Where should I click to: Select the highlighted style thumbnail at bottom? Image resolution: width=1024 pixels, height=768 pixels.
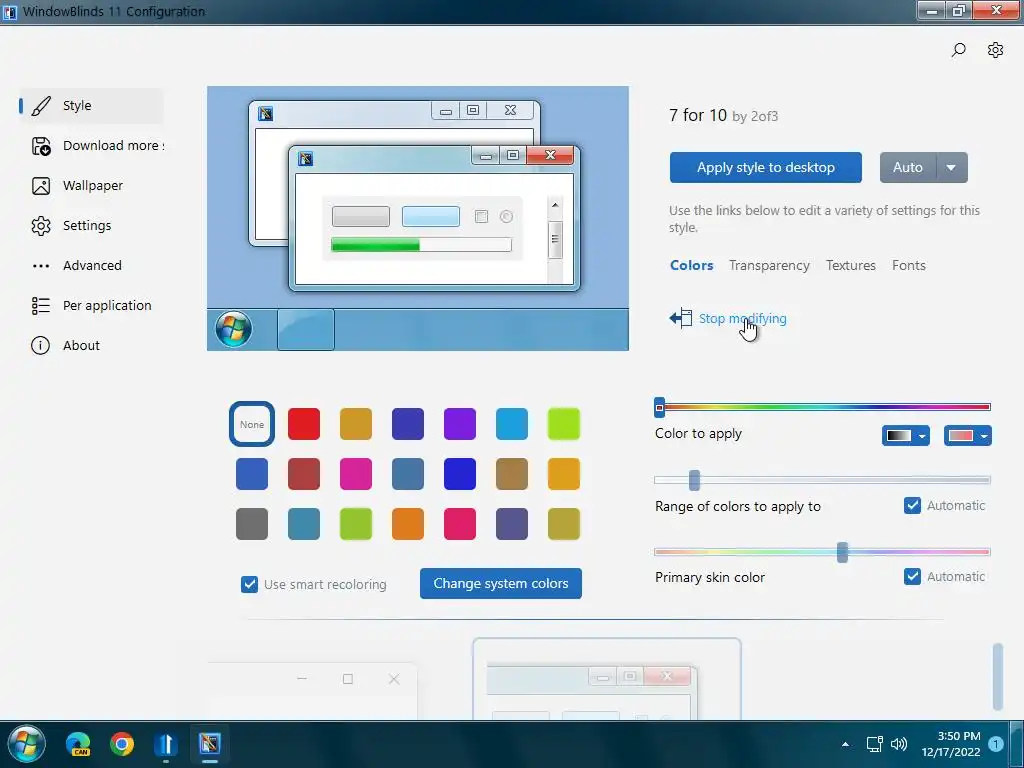coord(607,679)
